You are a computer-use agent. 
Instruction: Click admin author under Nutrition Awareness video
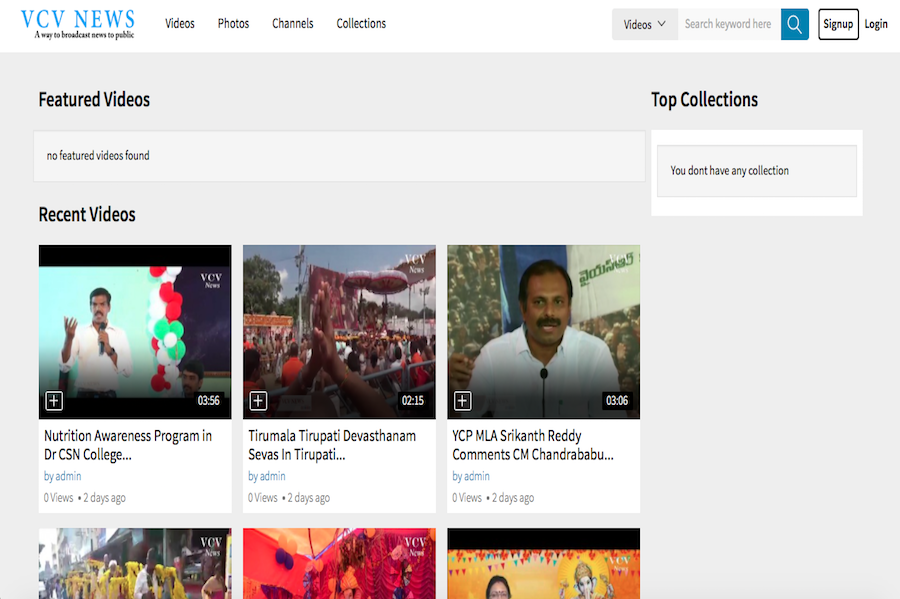point(69,477)
